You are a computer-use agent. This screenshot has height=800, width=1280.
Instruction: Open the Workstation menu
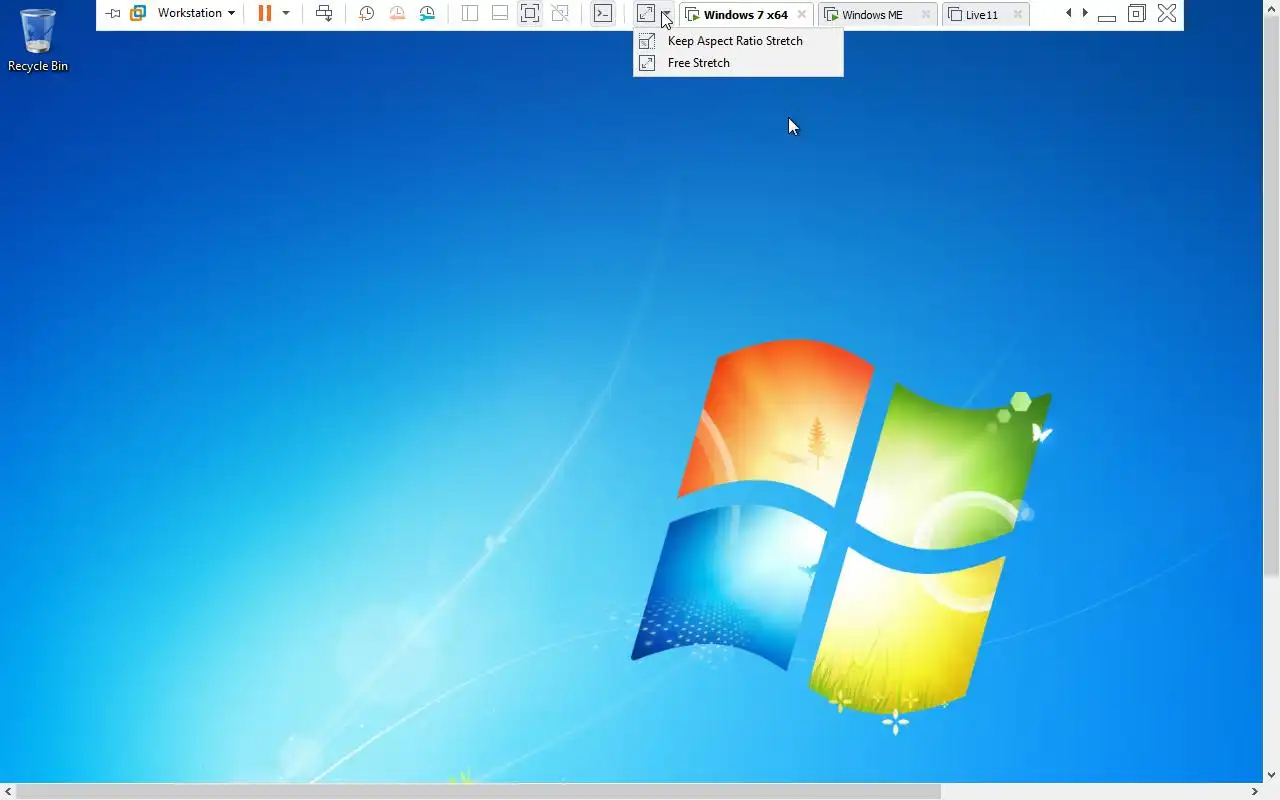tap(196, 13)
